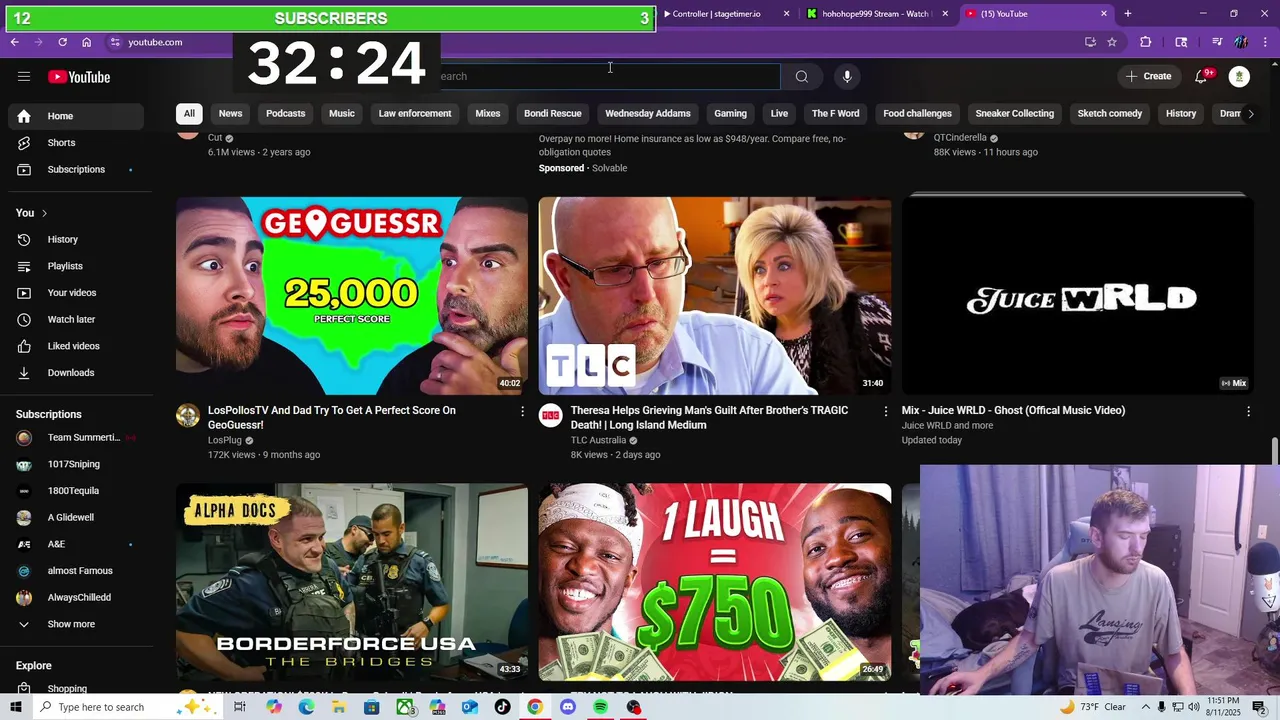Open Theresa Helps Grieving Man video title
Viewport: 1280px width, 720px height.
point(709,418)
